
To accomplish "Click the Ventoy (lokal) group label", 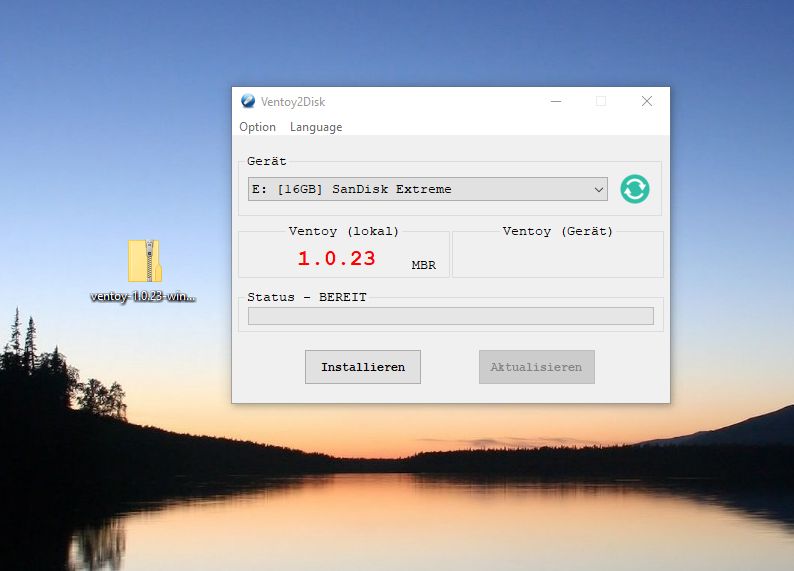I will pyautogui.click(x=344, y=231).
